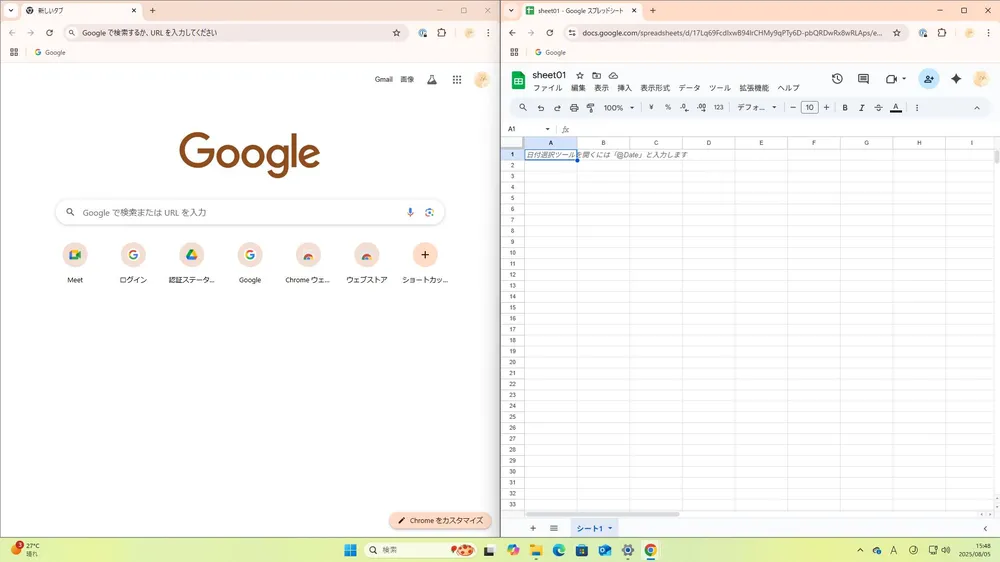Open the Search Labs flask icon

(432, 80)
